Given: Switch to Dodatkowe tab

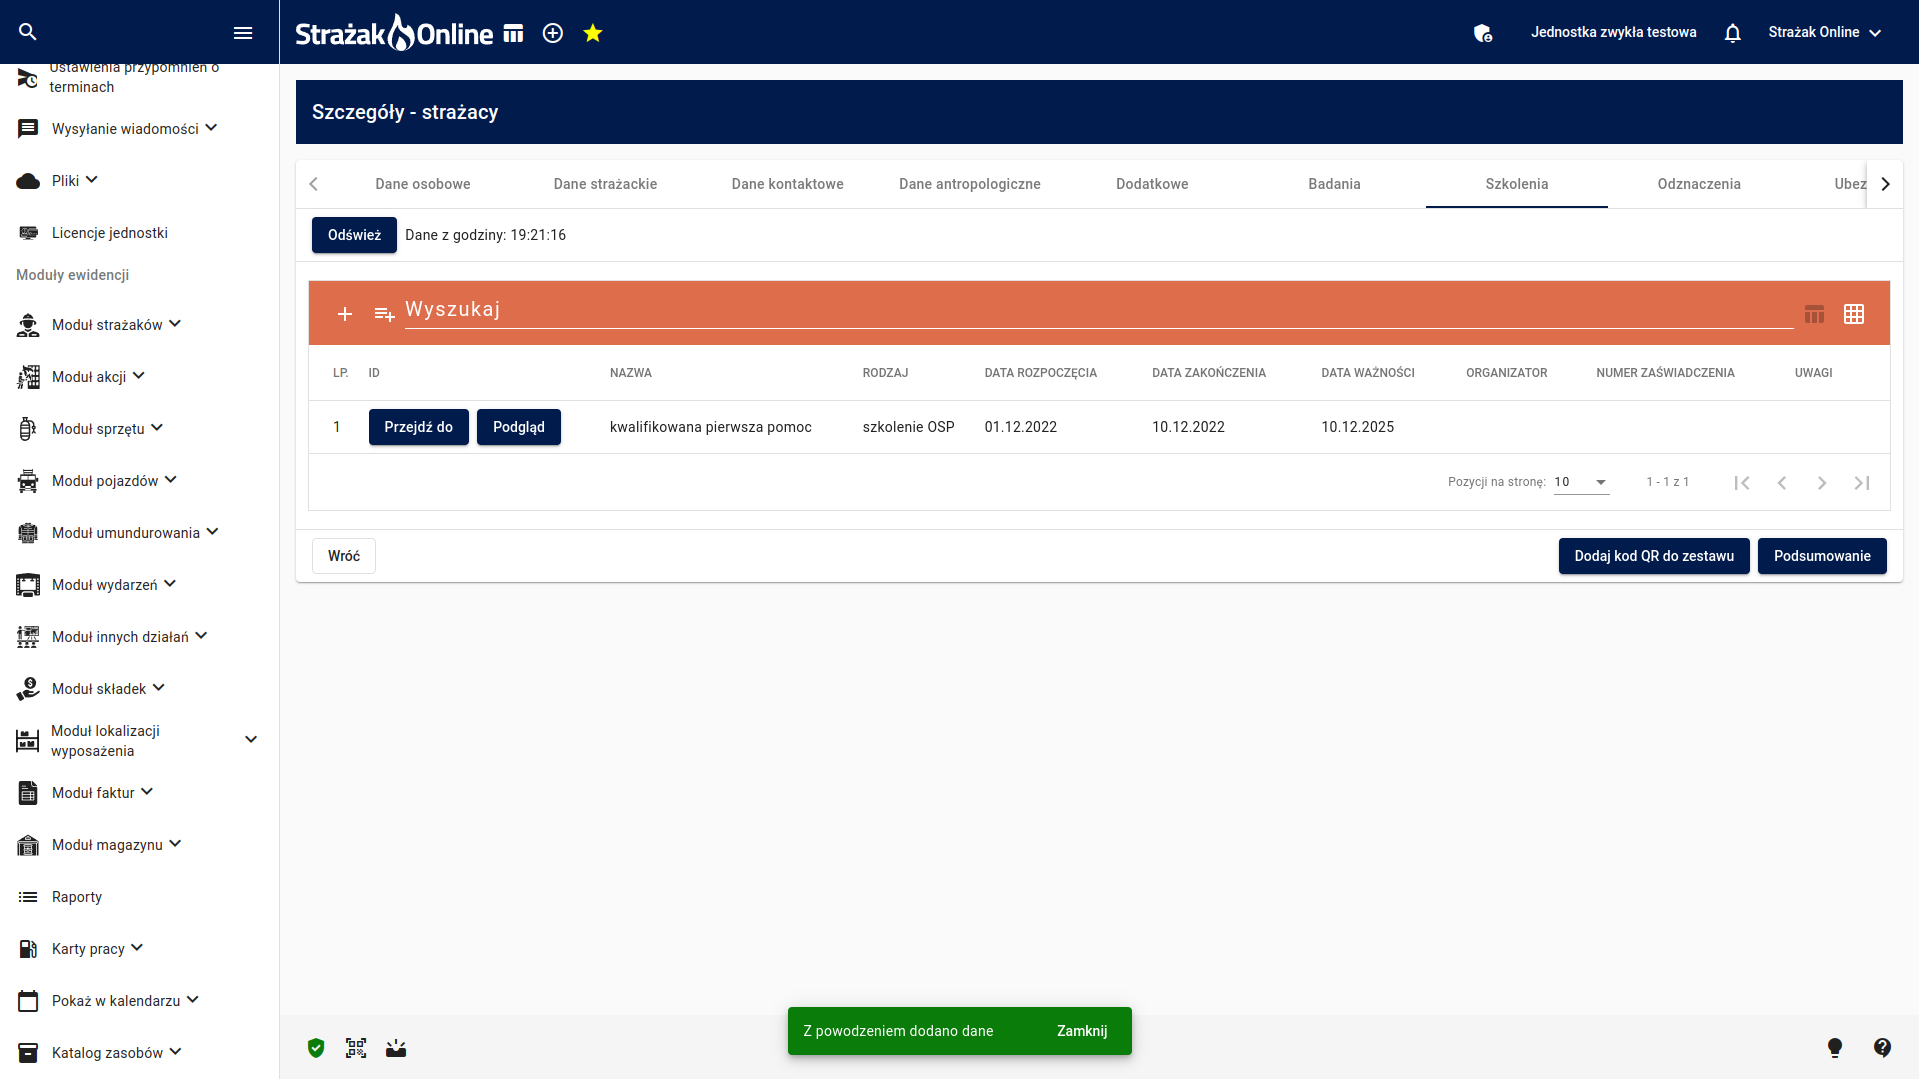Looking at the screenshot, I should pos(1152,184).
